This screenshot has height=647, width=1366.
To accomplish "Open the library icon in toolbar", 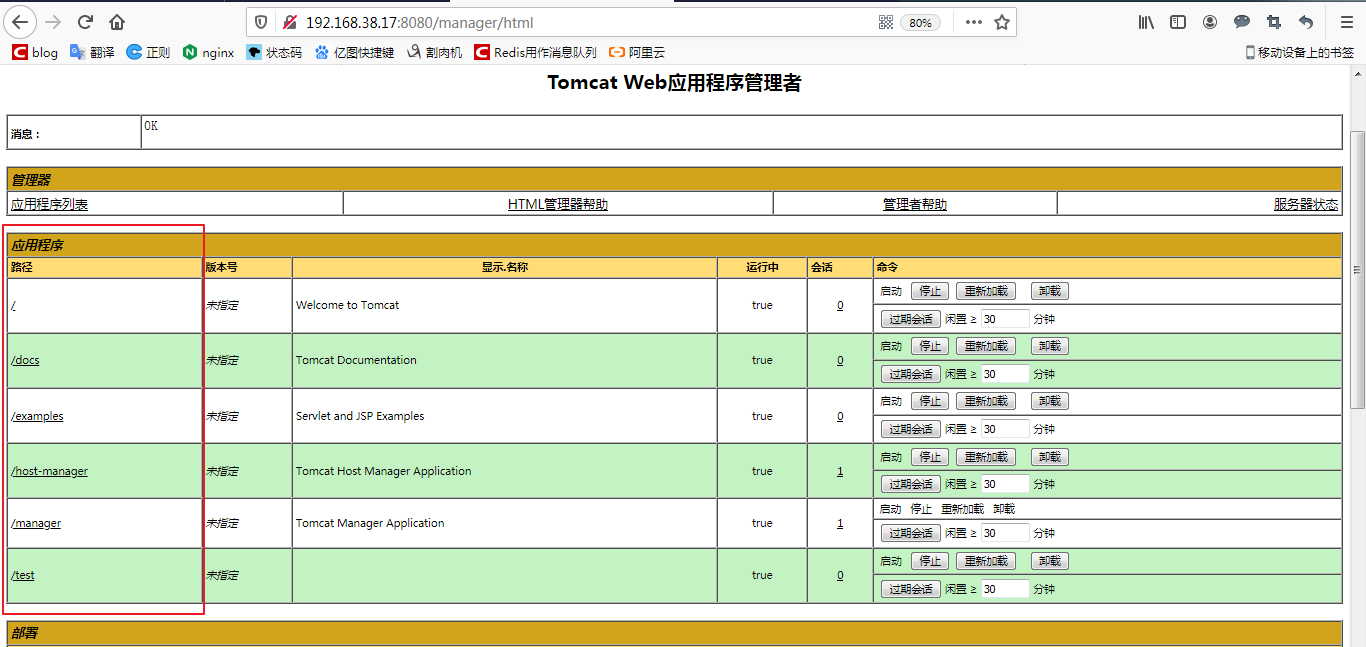I will (x=1146, y=22).
